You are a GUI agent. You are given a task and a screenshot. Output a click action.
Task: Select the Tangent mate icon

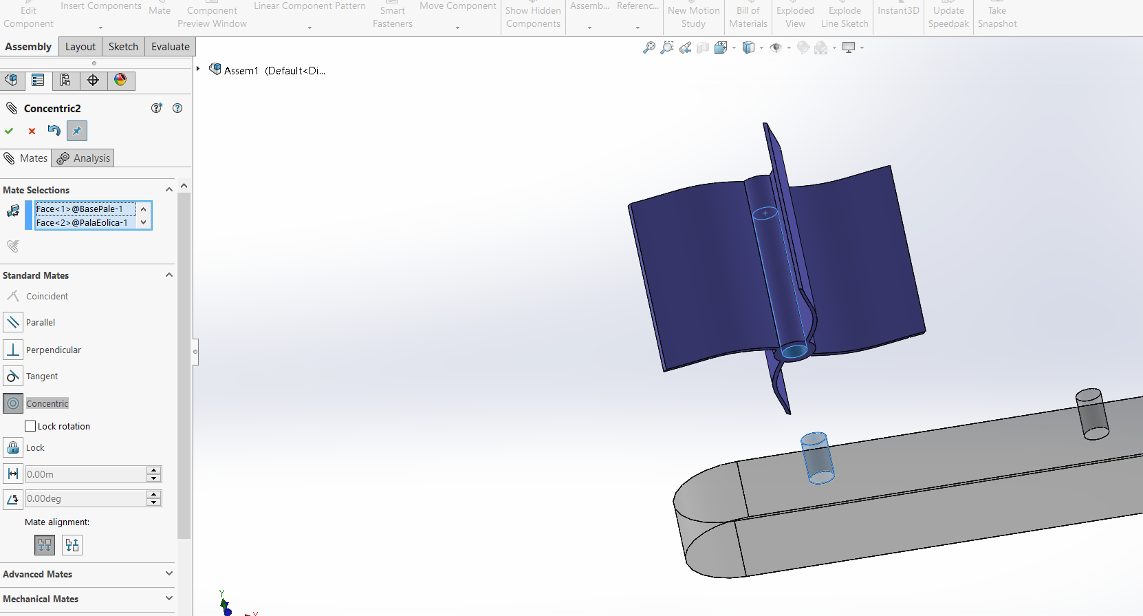[12, 376]
